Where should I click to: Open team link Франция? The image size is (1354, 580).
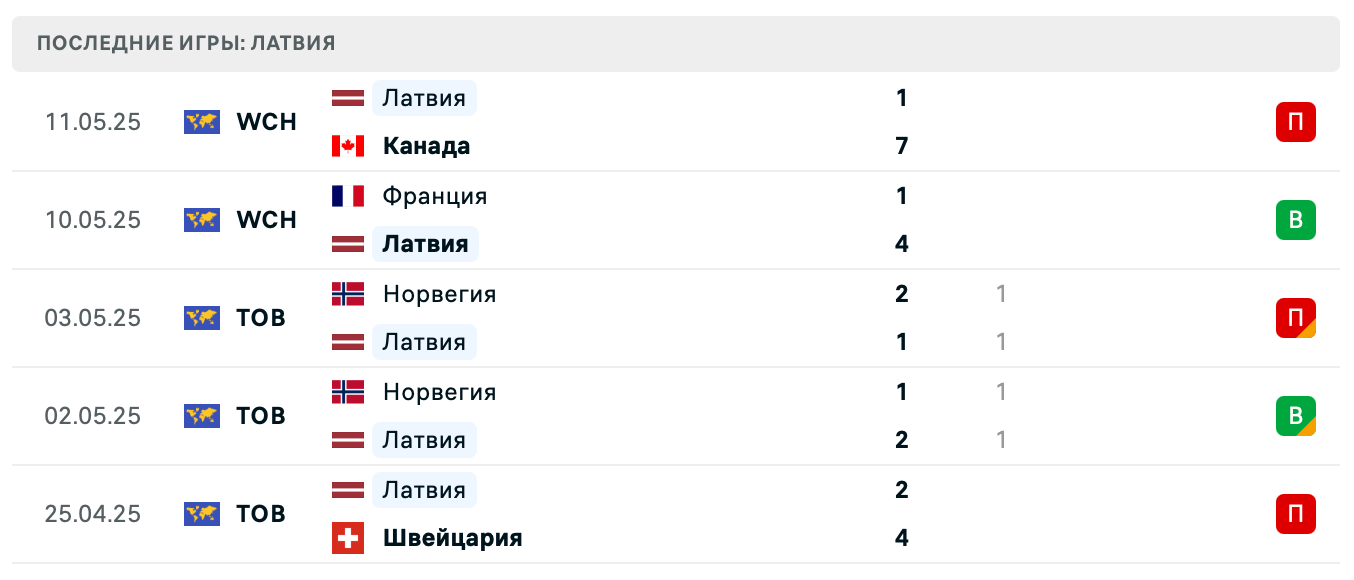point(435,196)
